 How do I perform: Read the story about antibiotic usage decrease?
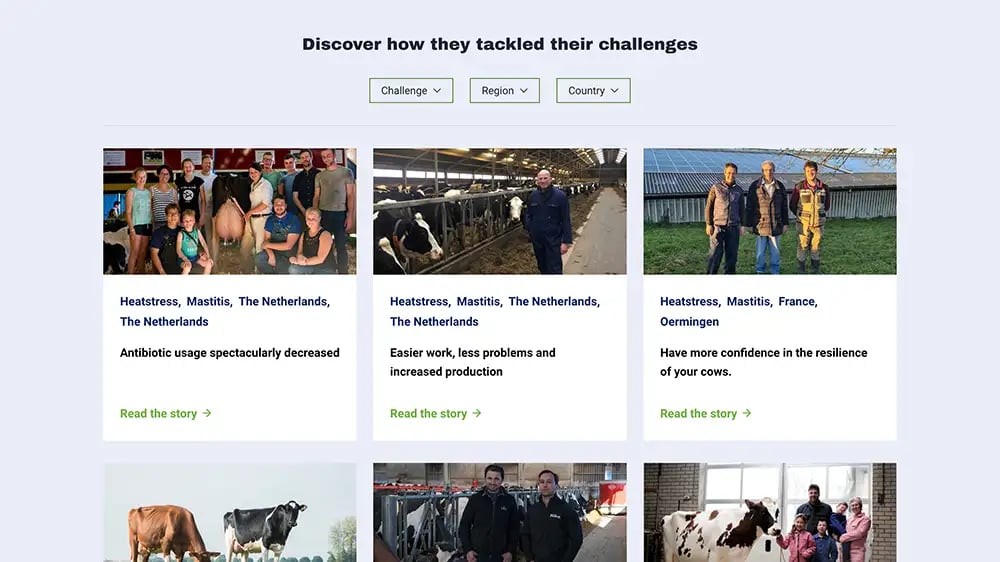[158, 413]
